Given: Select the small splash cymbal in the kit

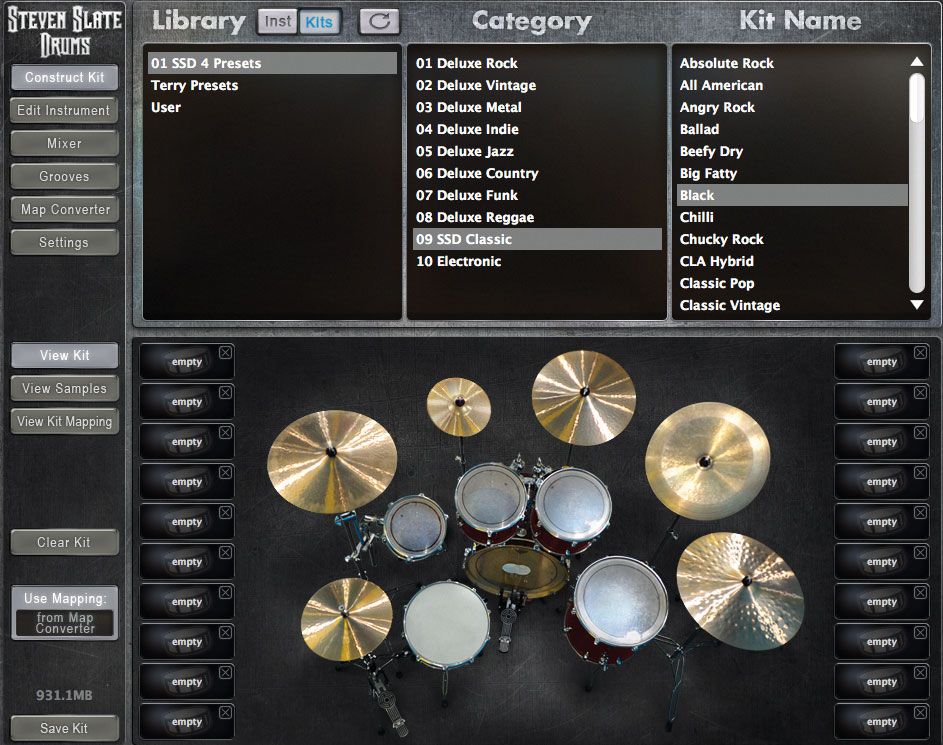Looking at the screenshot, I should pyautogui.click(x=459, y=406).
